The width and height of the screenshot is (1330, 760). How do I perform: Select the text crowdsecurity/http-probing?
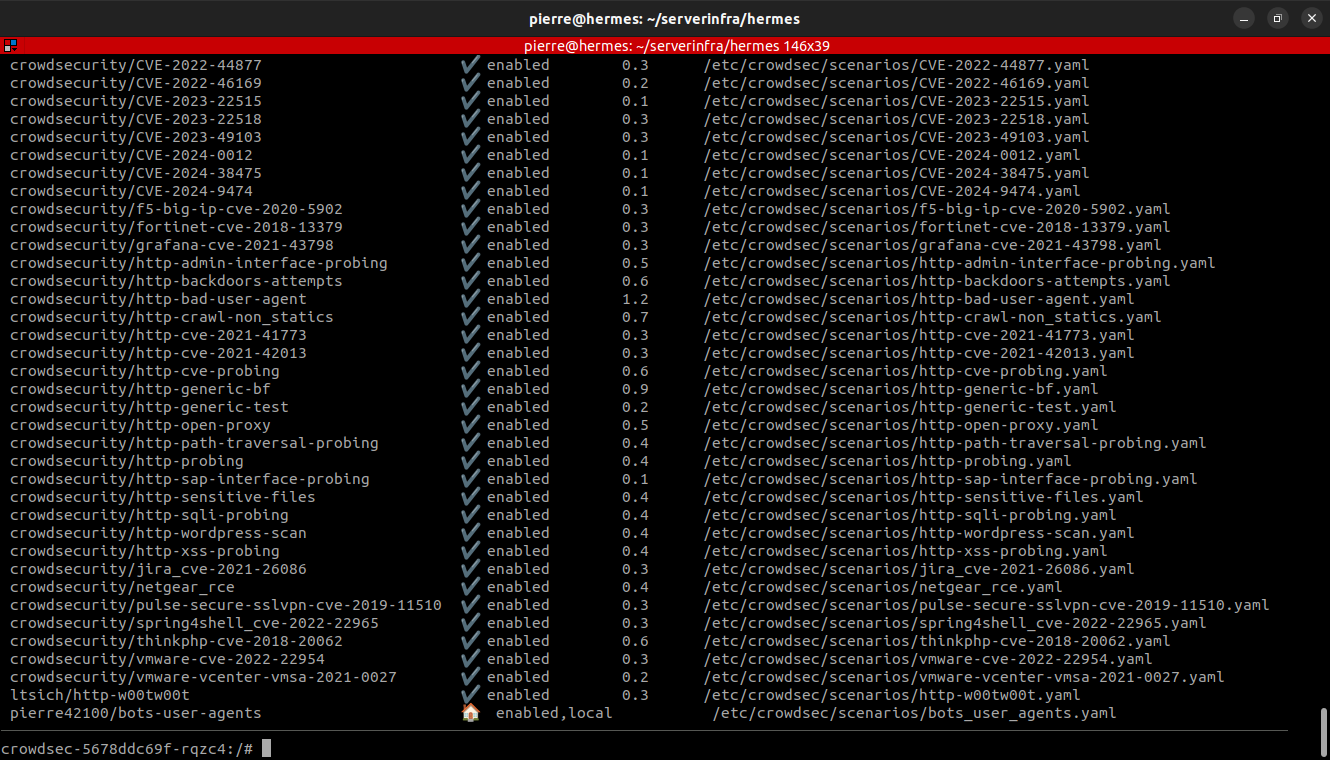[127, 461]
